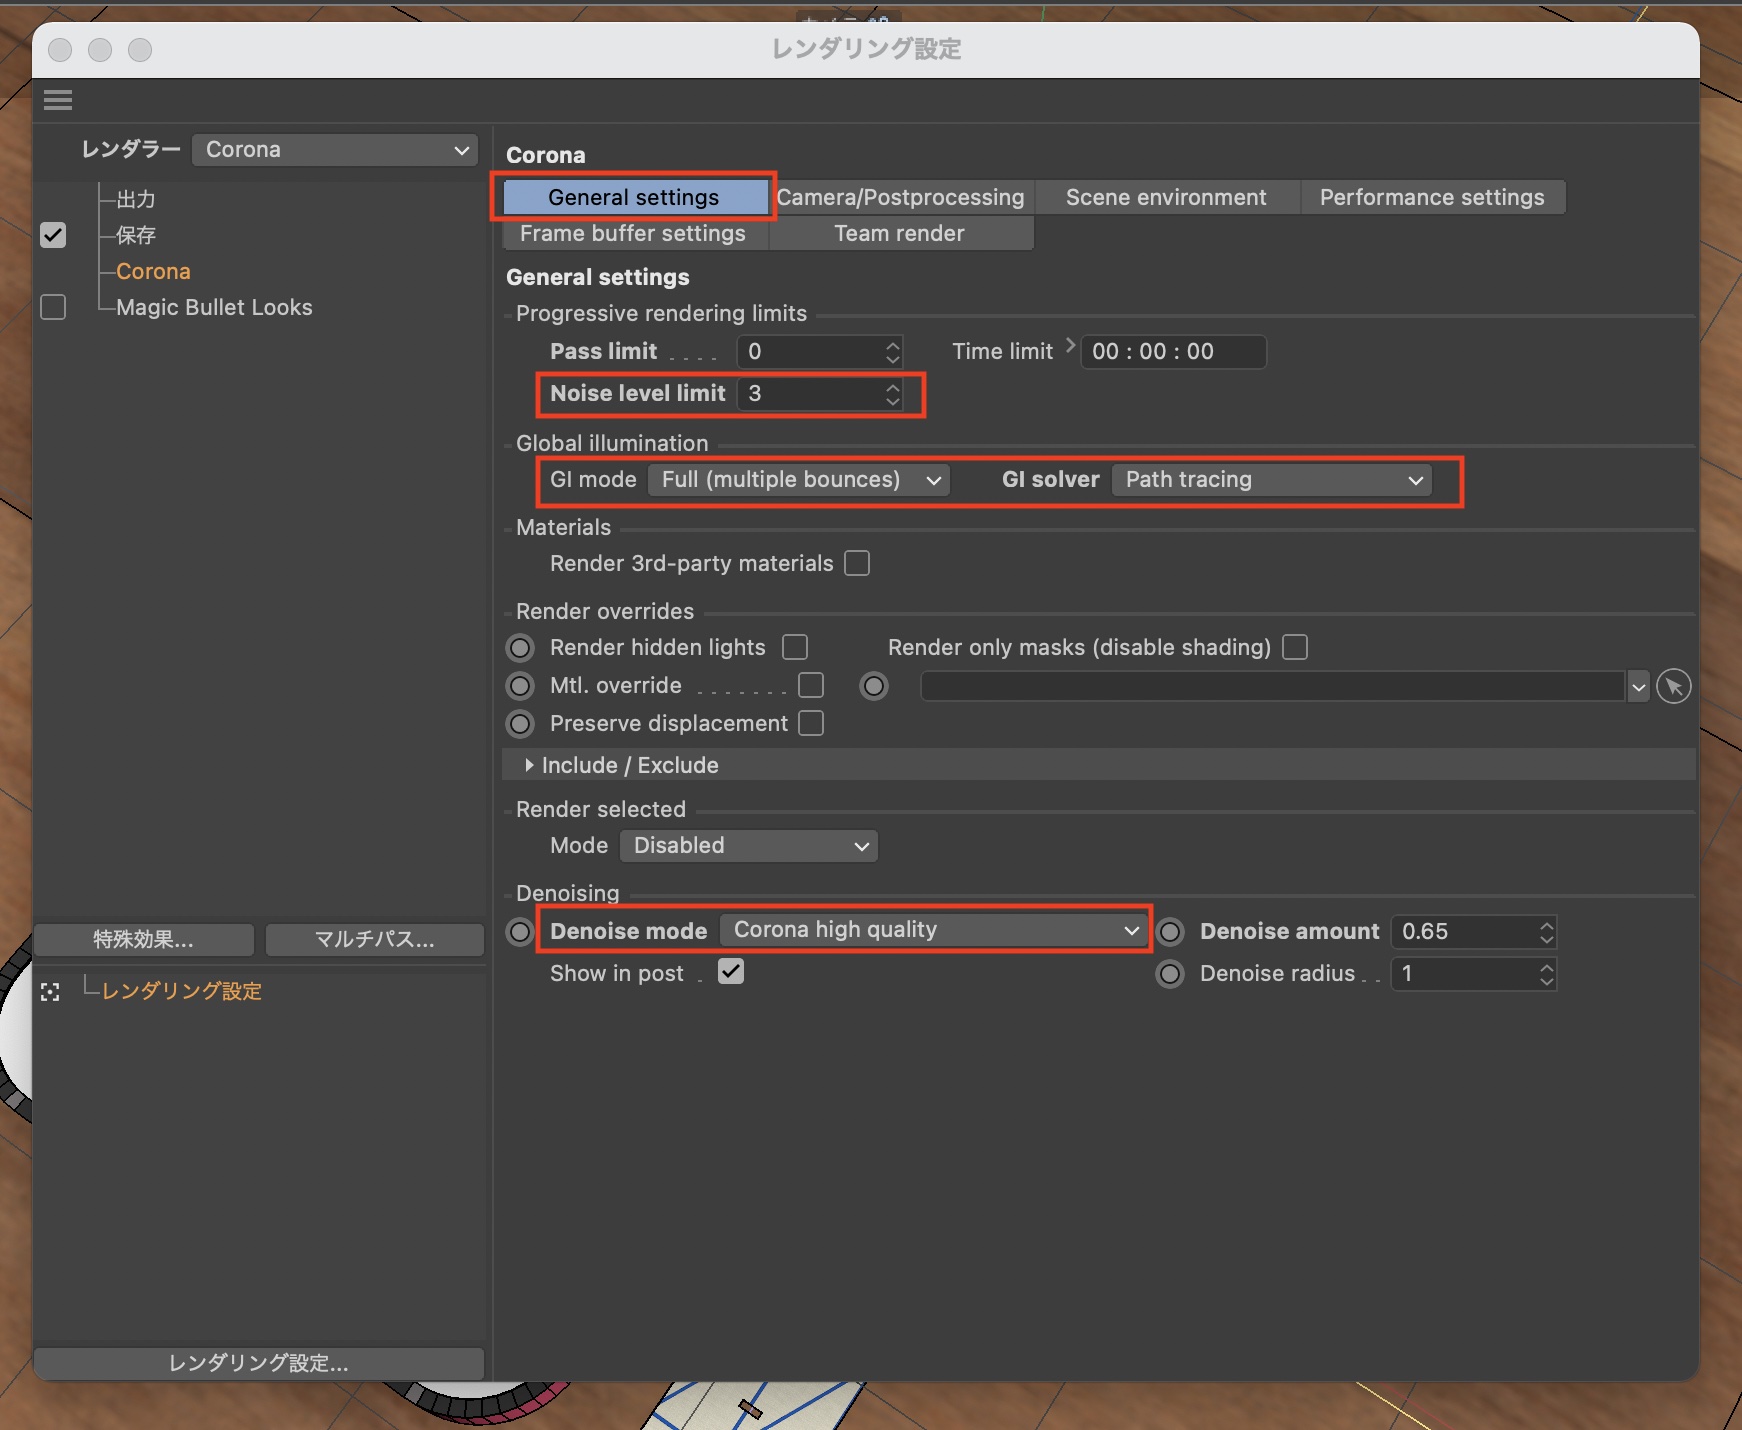Enable the Magic Bullet Looks checkbox

coord(53,308)
